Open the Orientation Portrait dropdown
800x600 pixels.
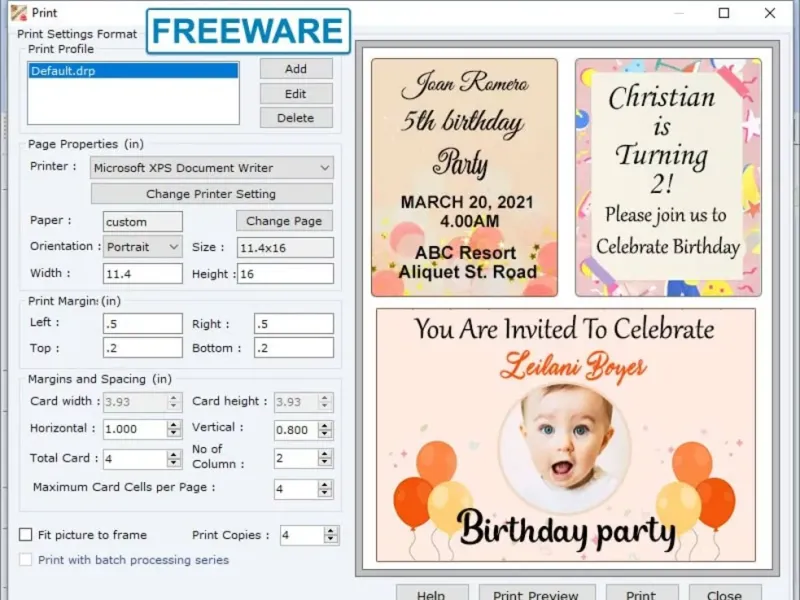142,247
